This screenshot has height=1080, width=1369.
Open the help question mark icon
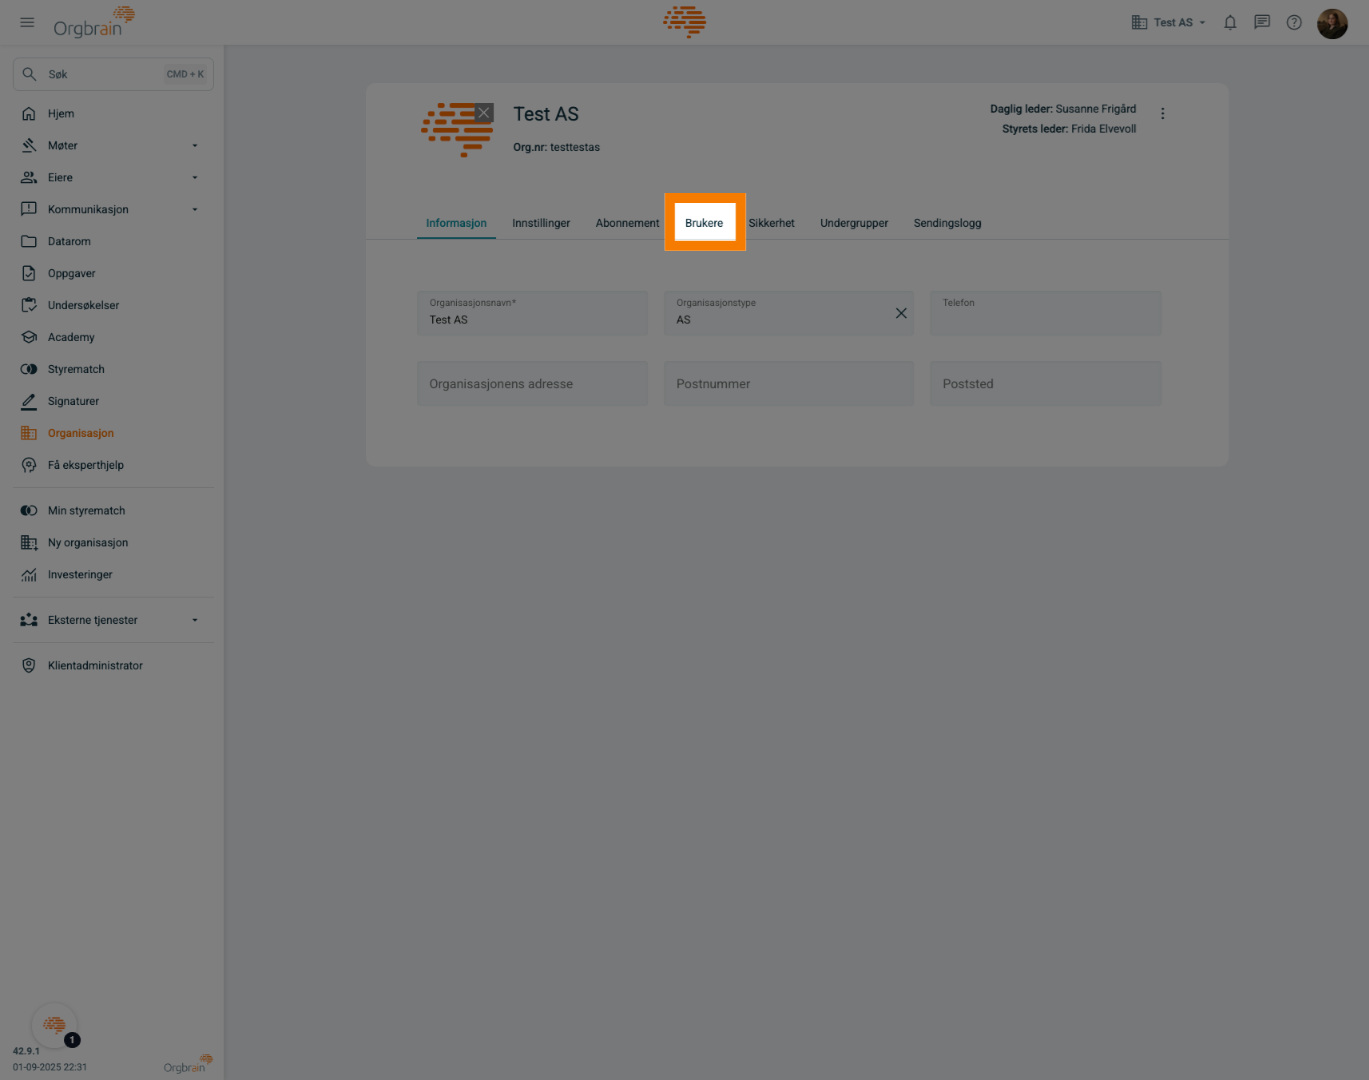[x=1294, y=22]
